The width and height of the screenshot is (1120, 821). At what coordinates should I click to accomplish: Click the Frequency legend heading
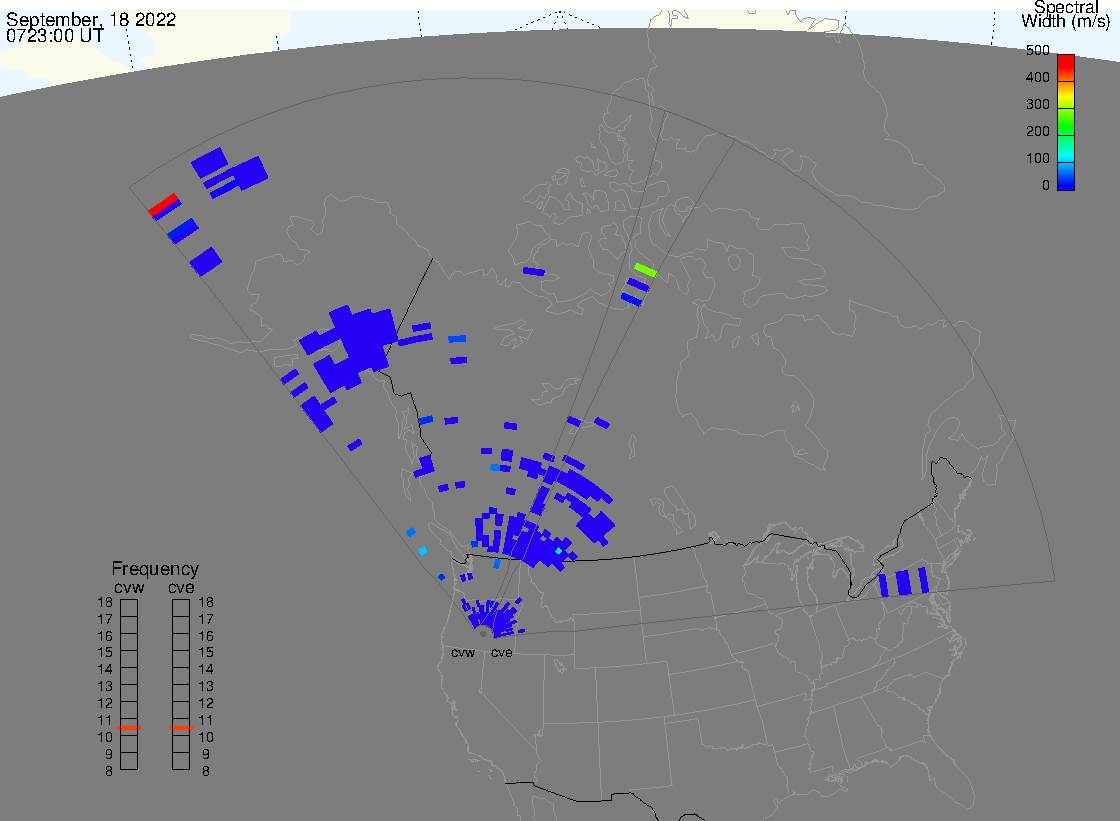coord(155,569)
